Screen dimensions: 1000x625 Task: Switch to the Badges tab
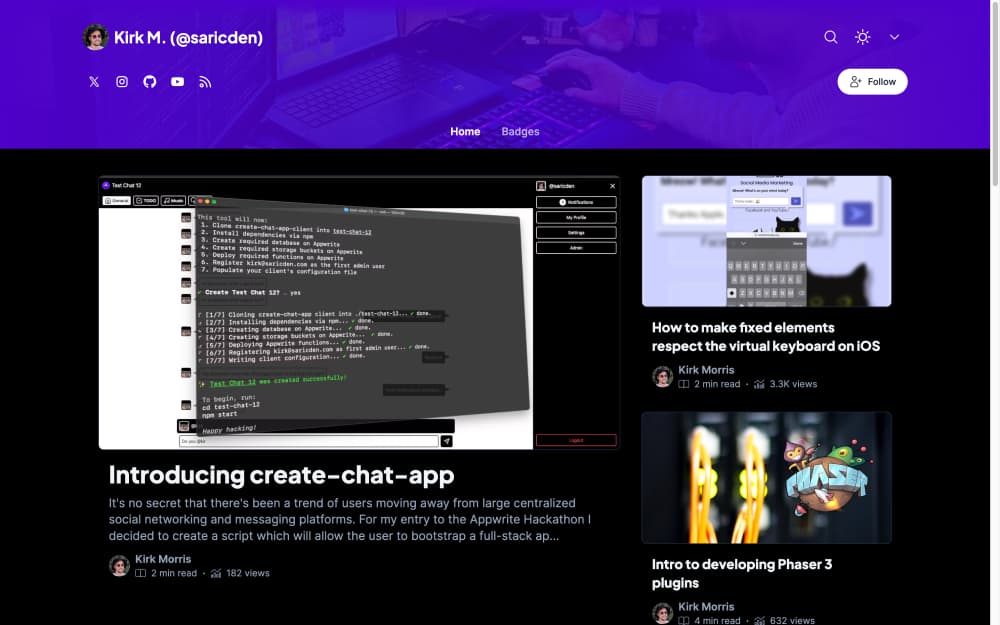click(x=520, y=132)
